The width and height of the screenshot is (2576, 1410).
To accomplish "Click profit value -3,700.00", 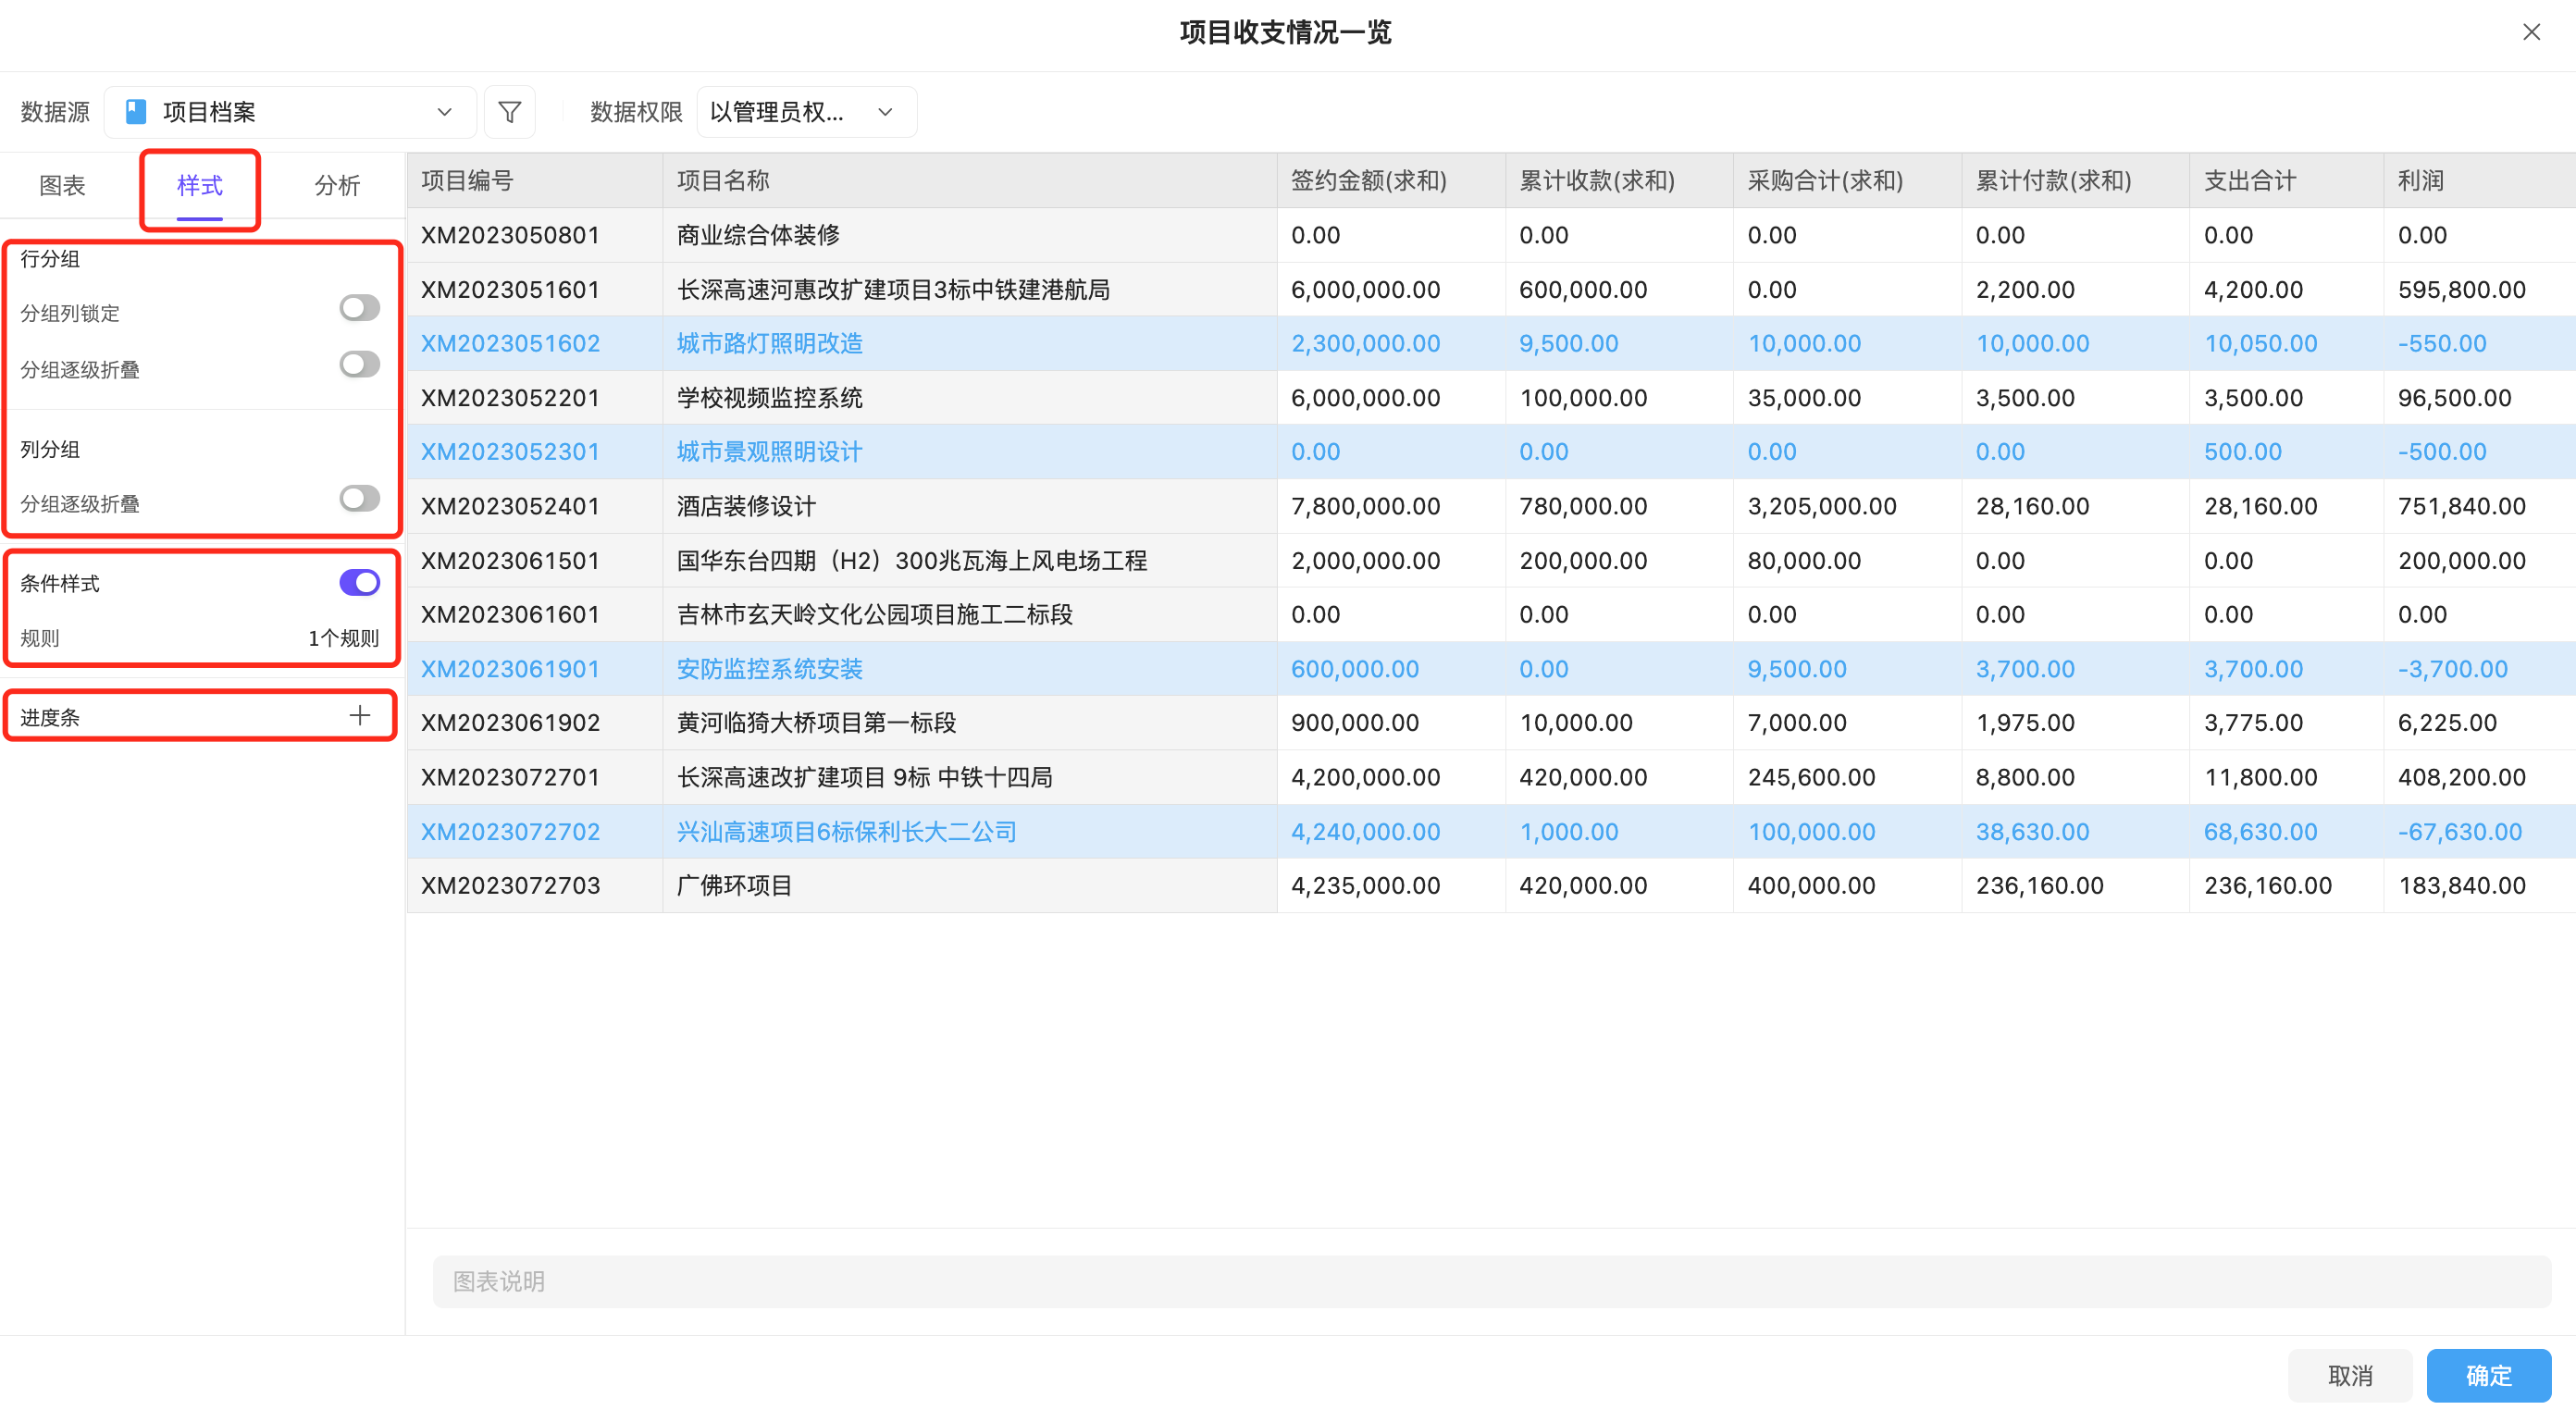I will point(2452,668).
